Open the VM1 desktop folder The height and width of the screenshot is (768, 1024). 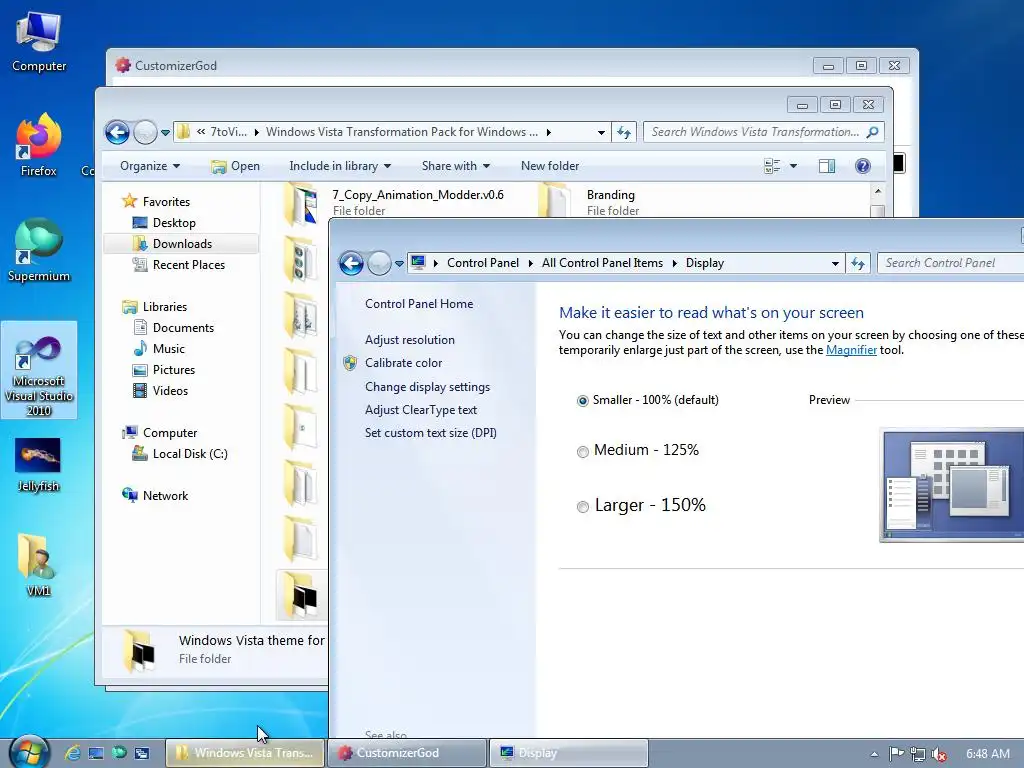pyautogui.click(x=38, y=566)
